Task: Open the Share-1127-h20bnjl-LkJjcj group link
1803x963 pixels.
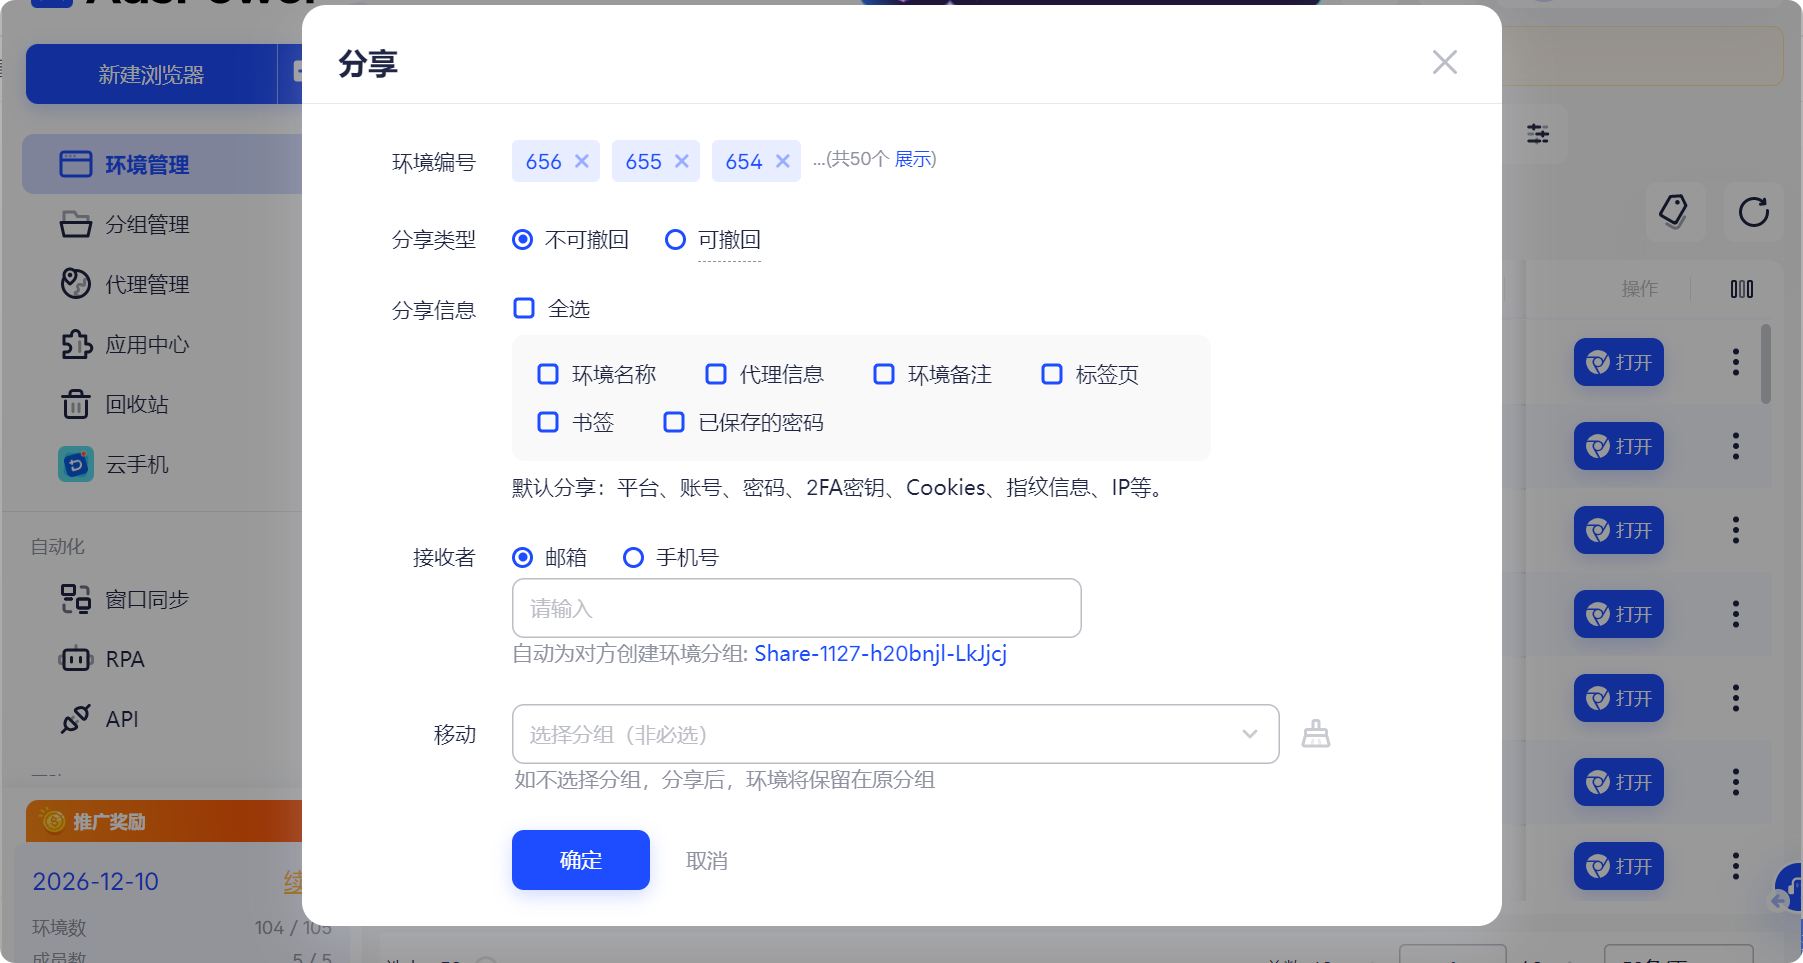Action: pyautogui.click(x=880, y=654)
